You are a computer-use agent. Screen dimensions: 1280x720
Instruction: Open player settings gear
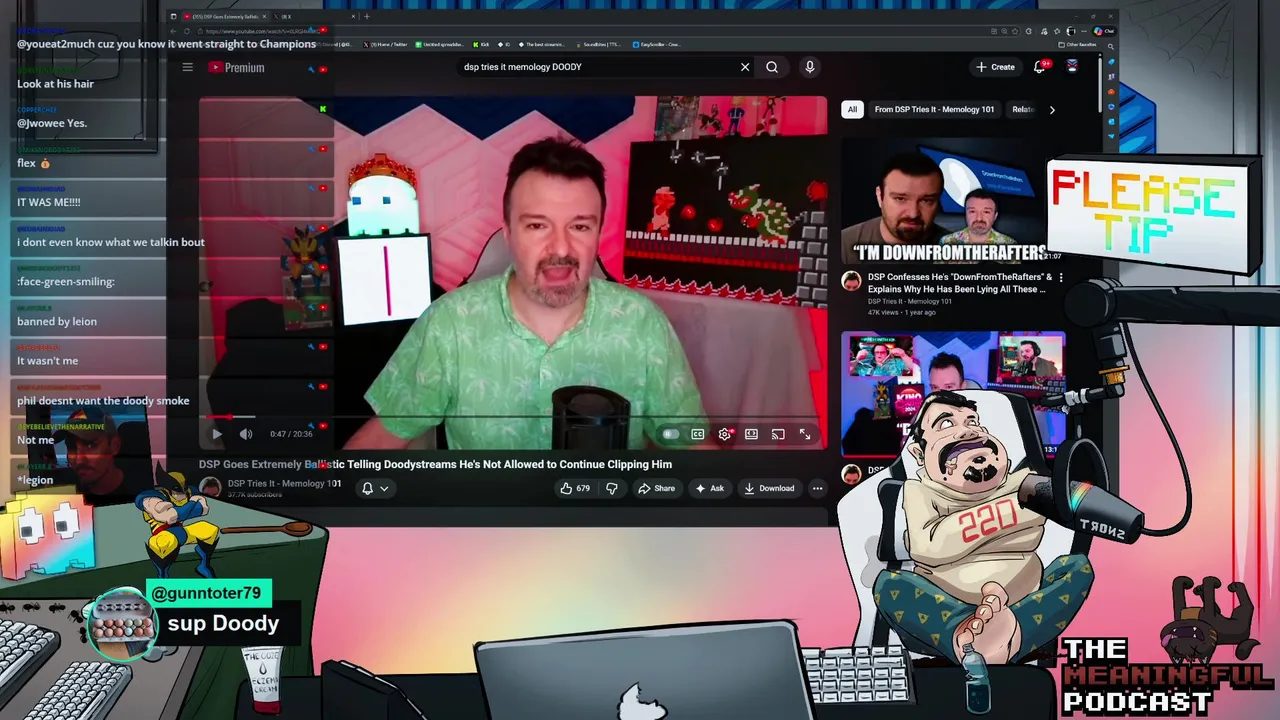point(725,434)
